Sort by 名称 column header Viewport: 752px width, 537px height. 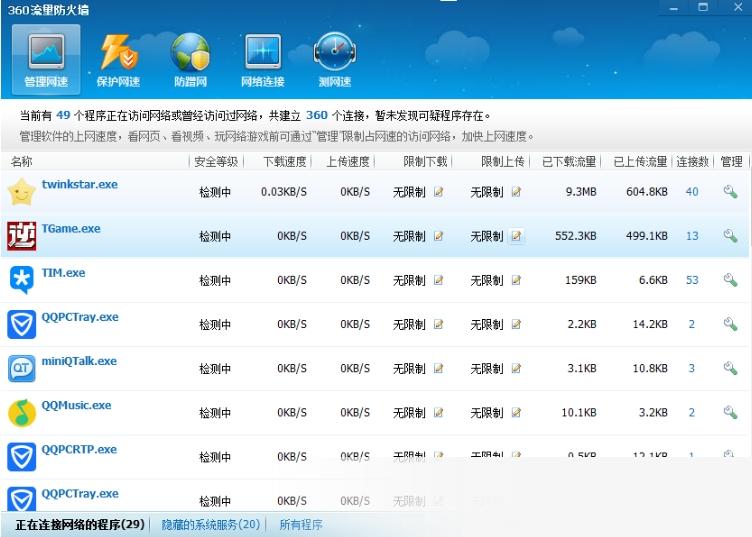22,162
